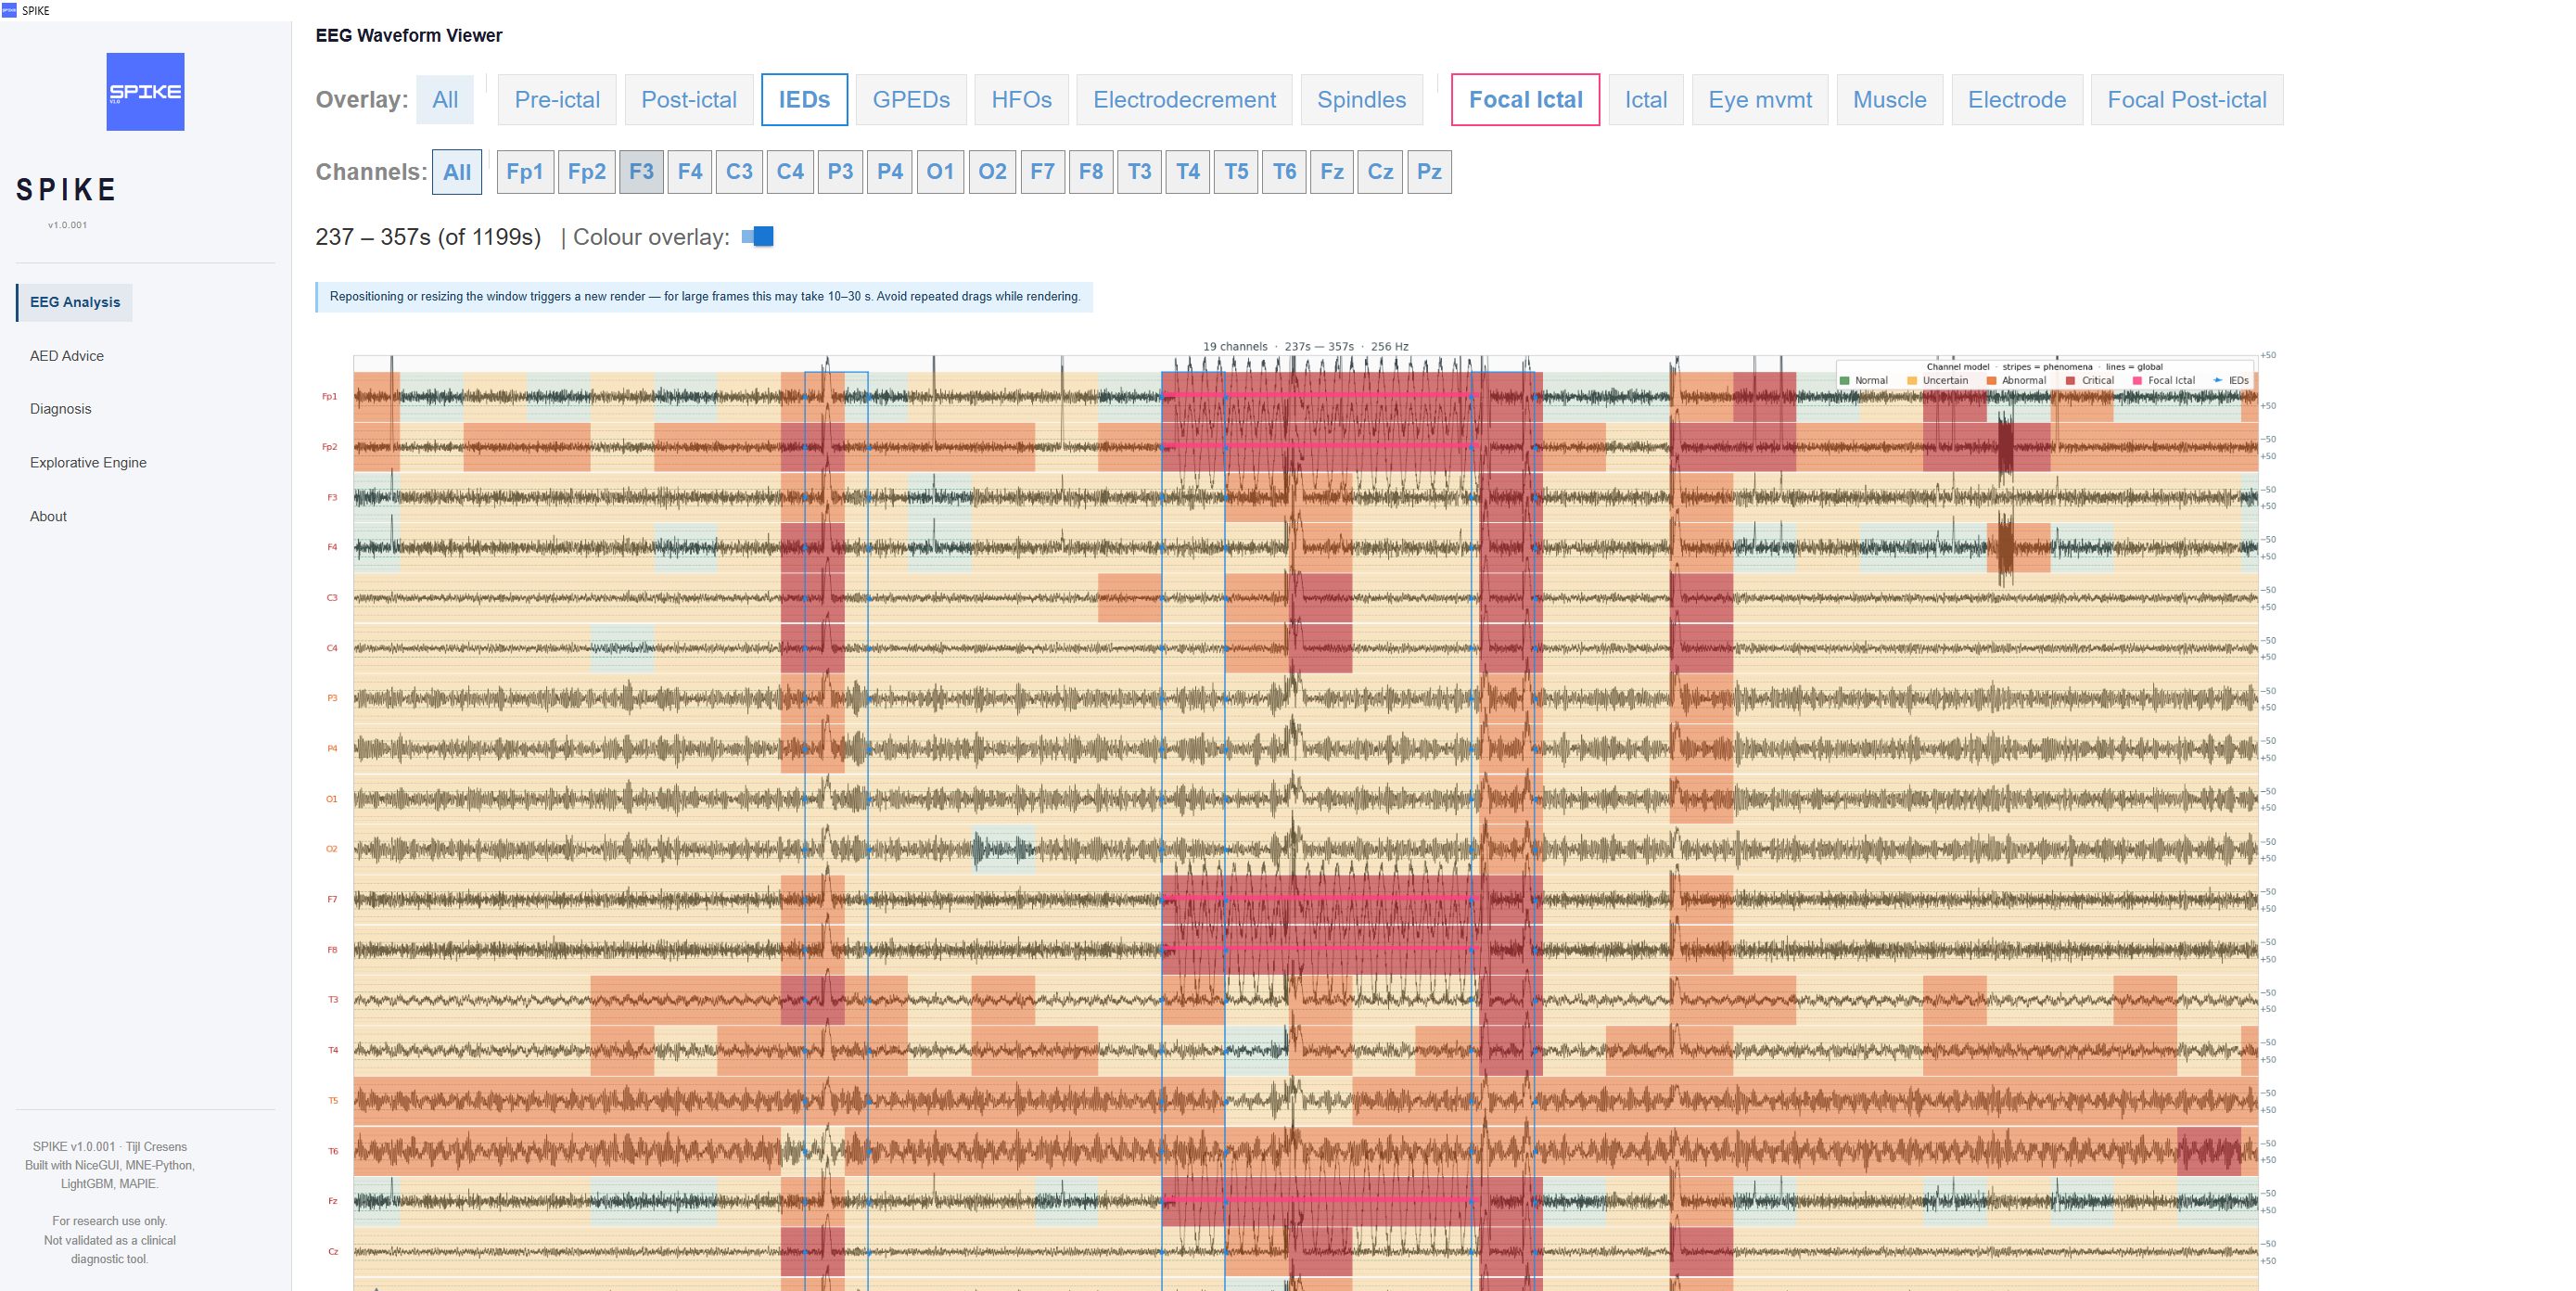Click the Uncertain legend entry
This screenshot has height=1291, width=2576.
1937,381
